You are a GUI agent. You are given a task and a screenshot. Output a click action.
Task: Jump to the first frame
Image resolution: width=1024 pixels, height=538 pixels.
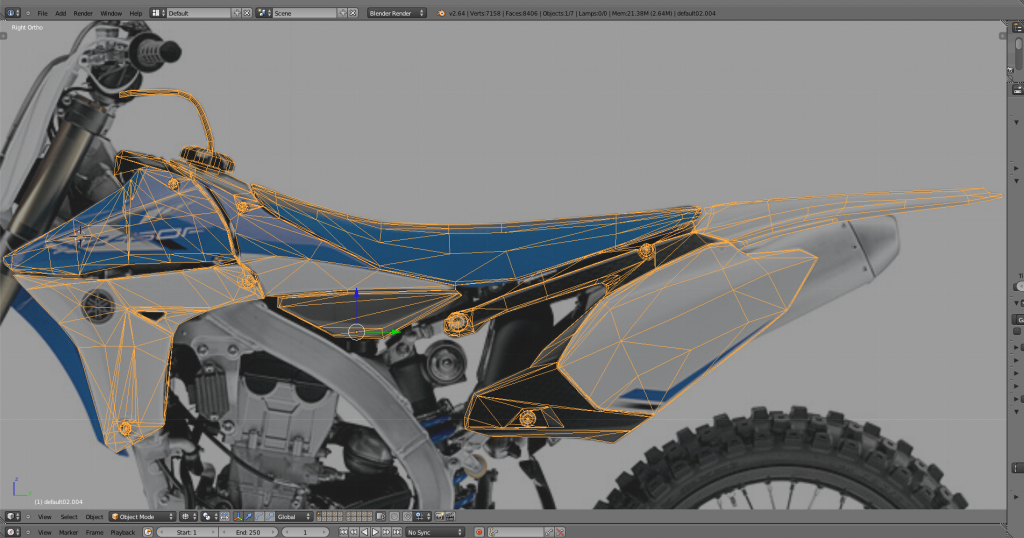click(x=343, y=532)
